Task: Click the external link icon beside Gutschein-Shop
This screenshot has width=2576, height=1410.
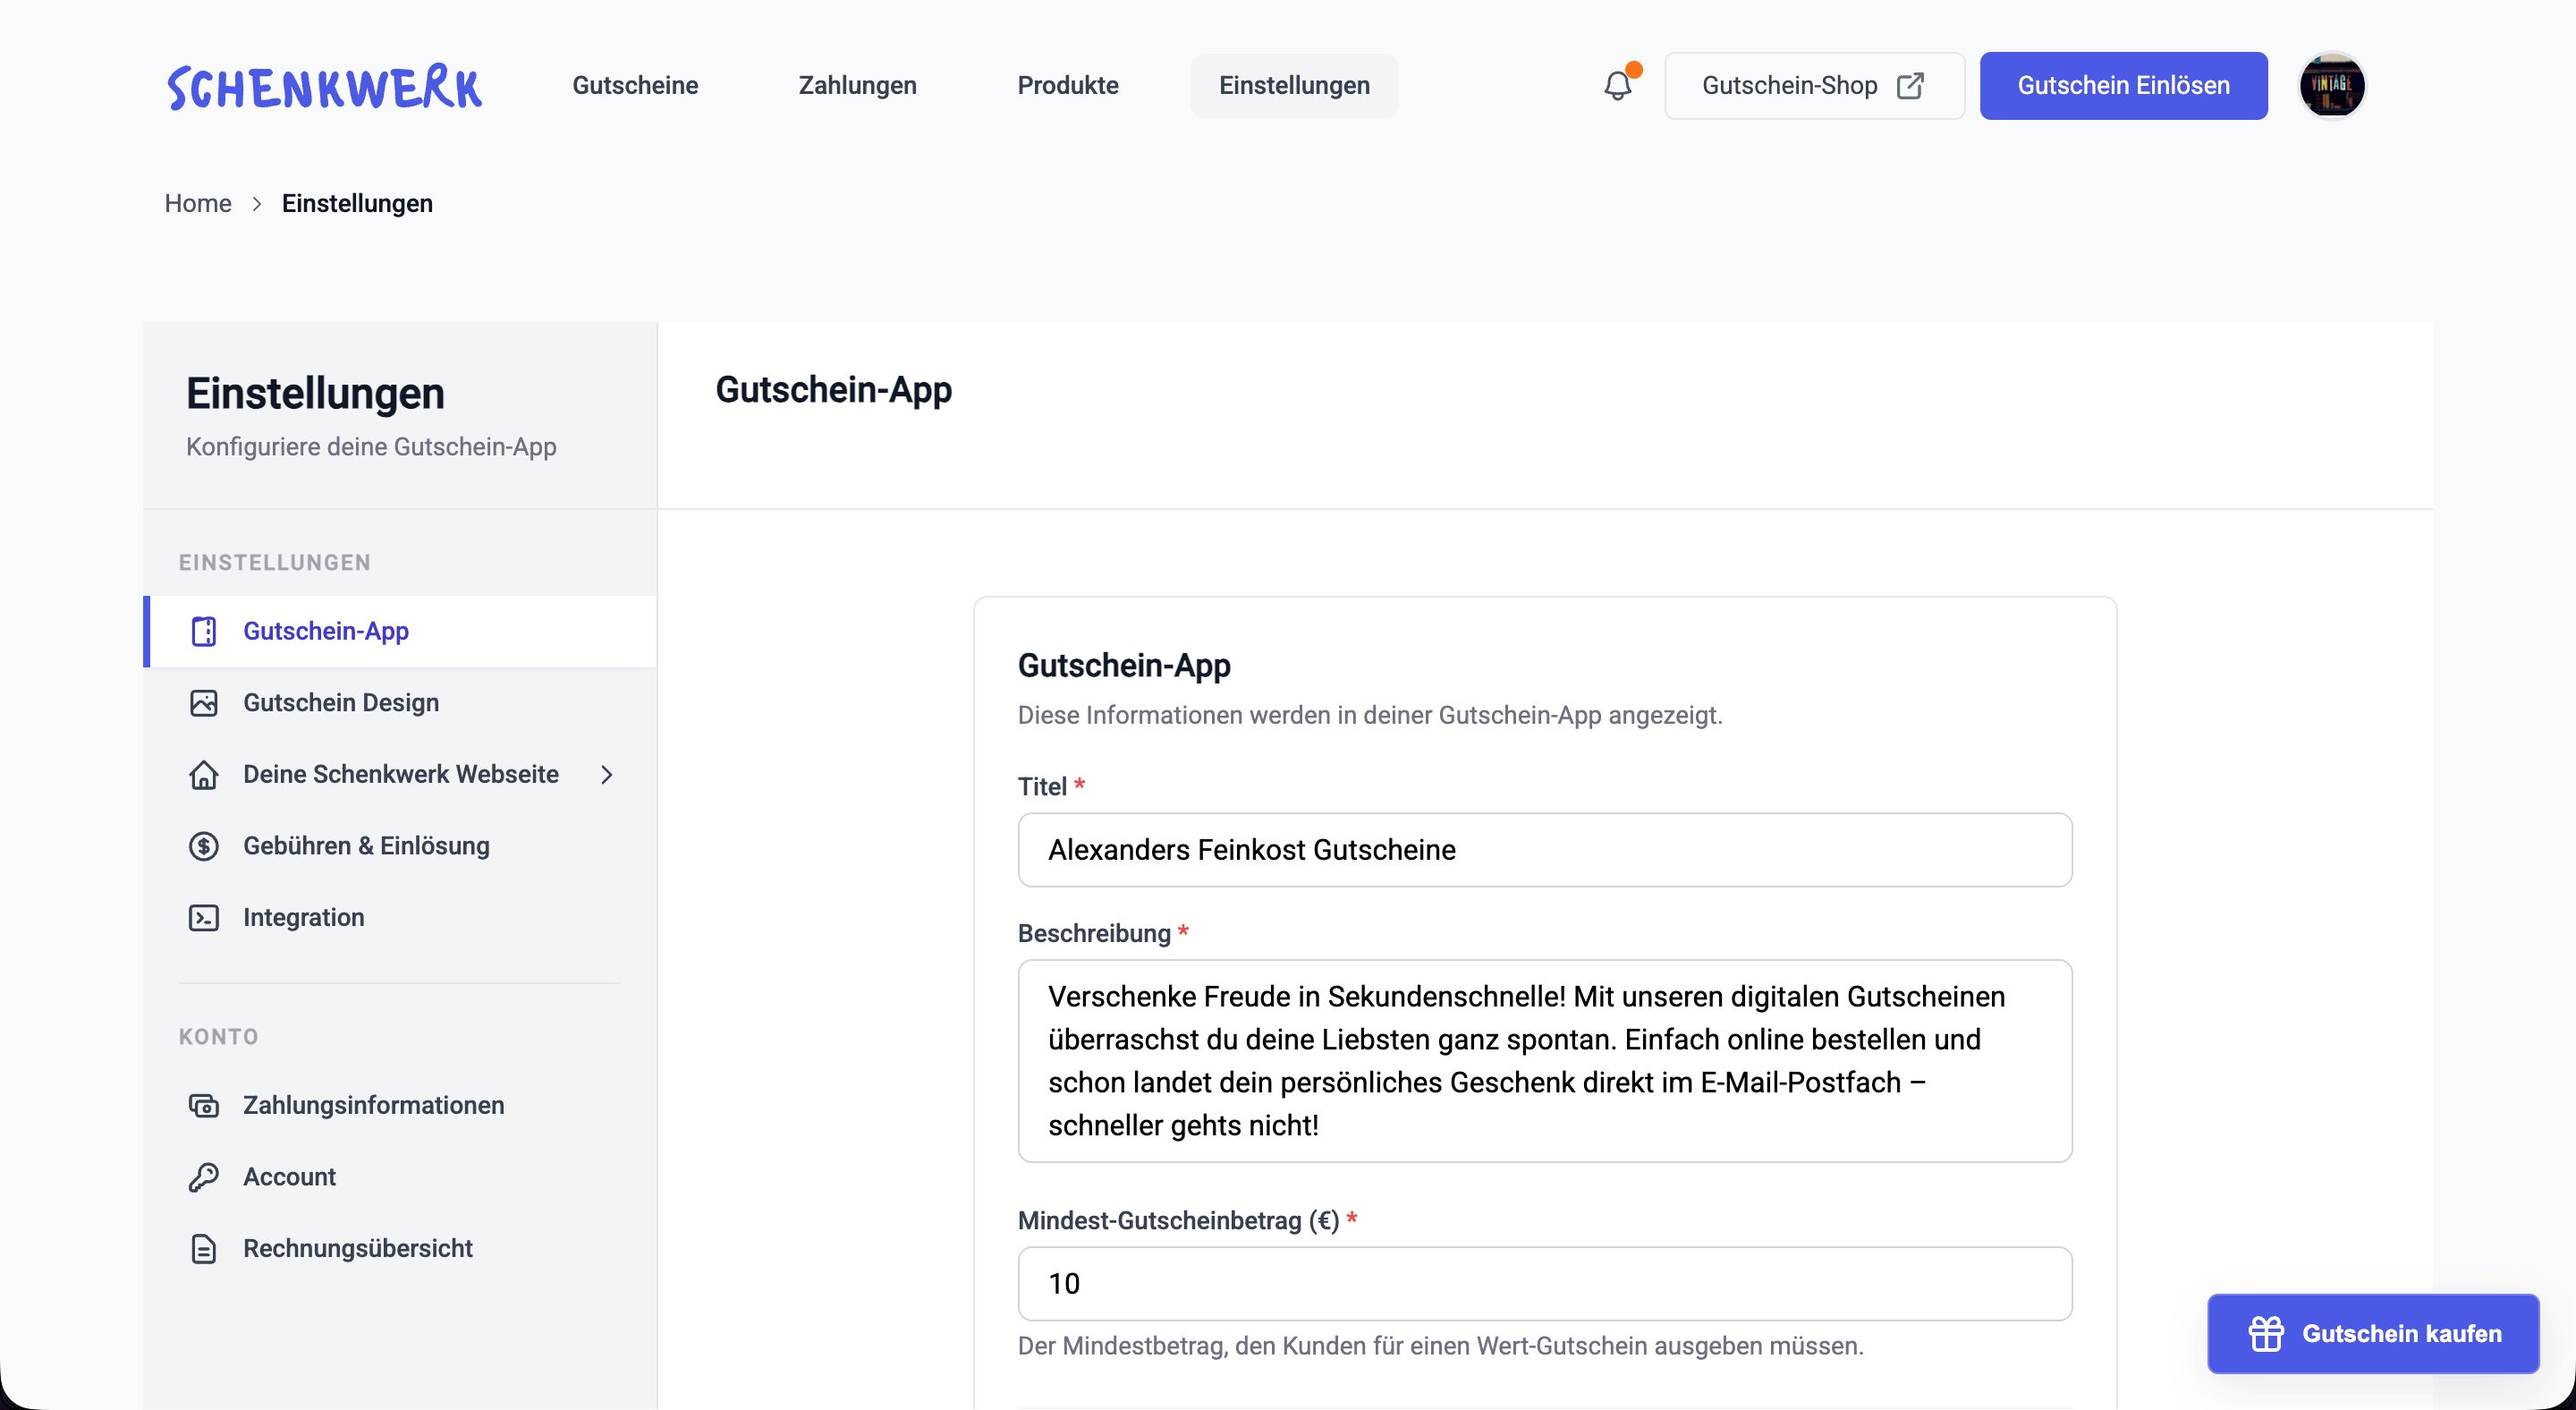Action: click(x=1910, y=86)
